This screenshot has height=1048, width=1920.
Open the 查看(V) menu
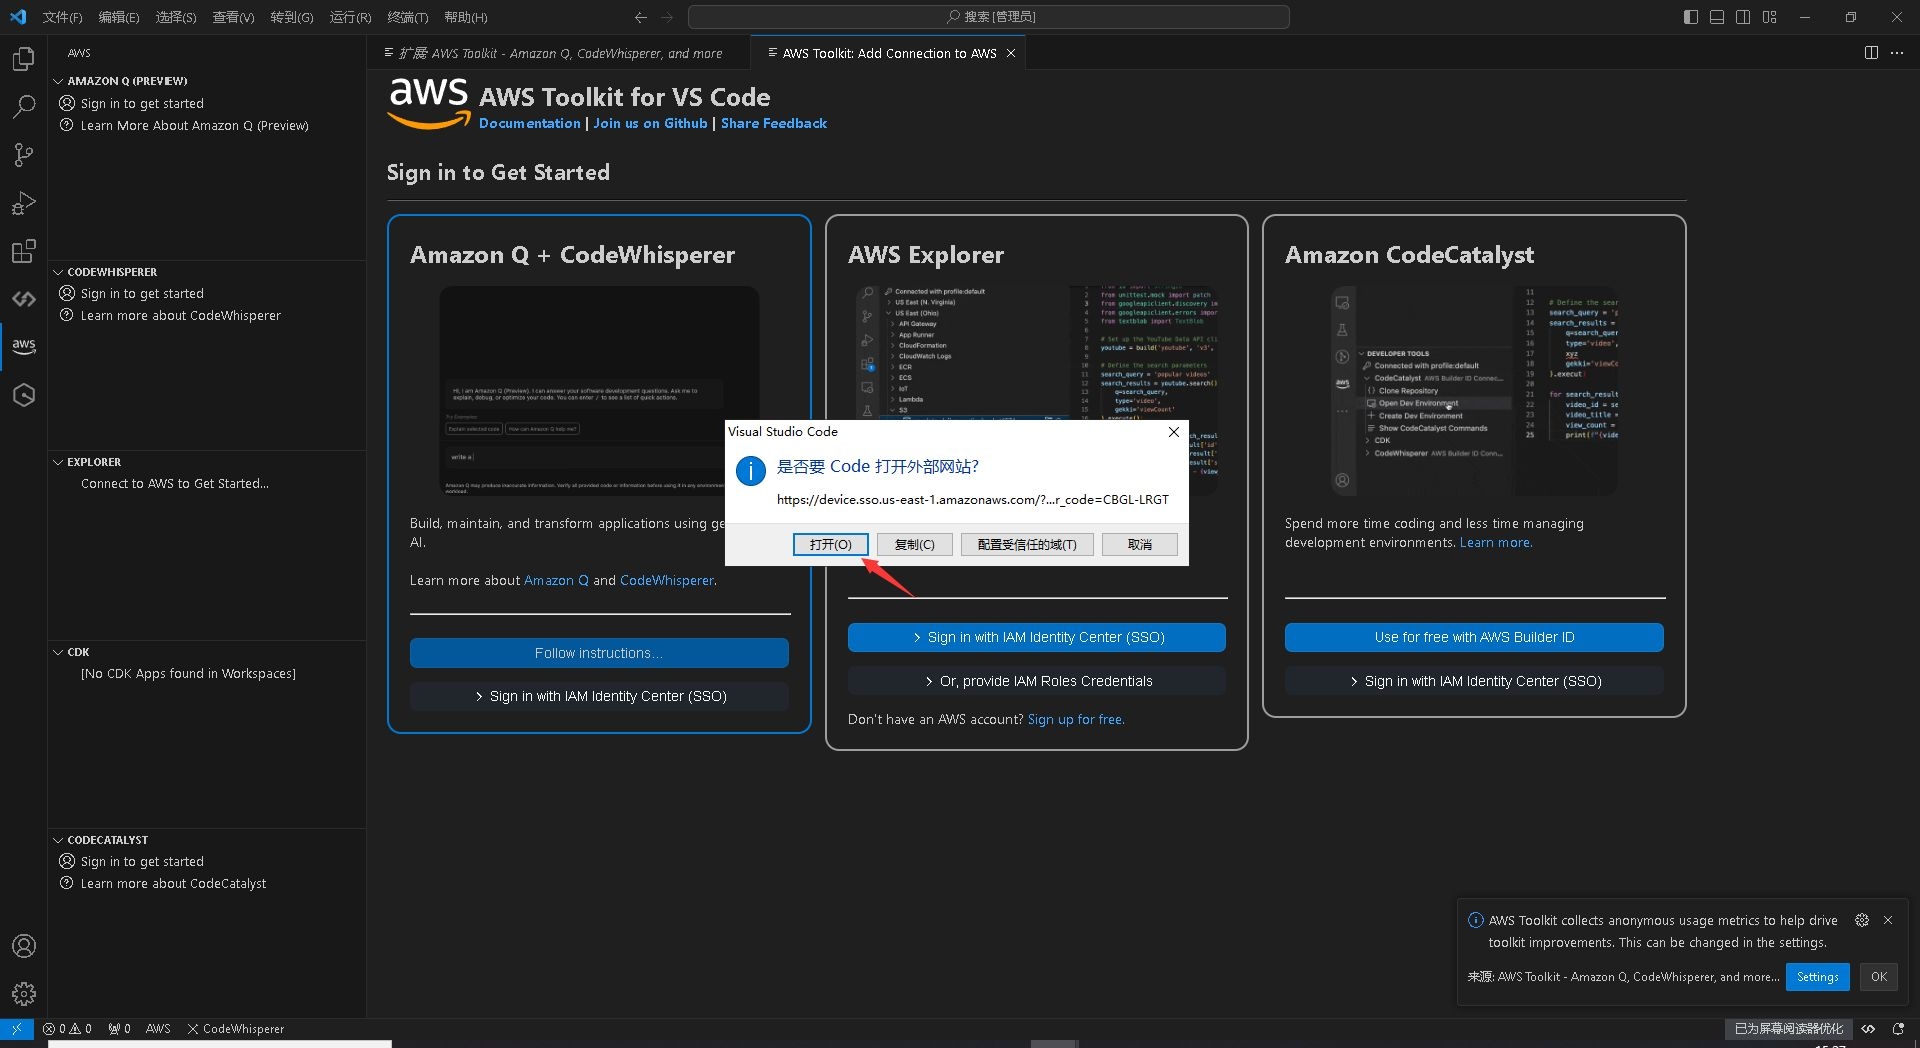point(233,17)
